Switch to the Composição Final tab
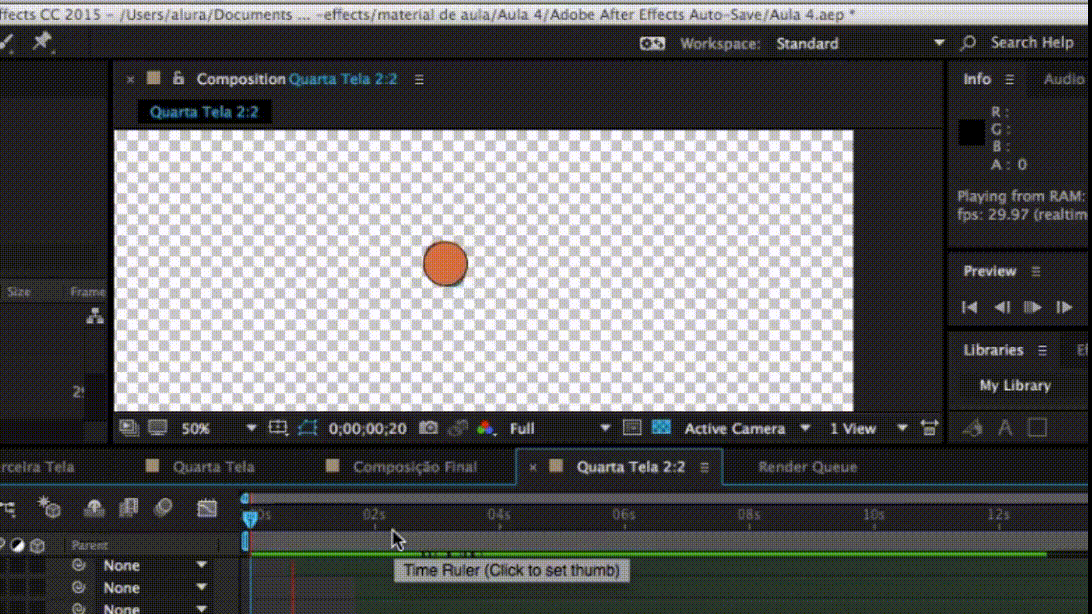Viewport: 1092px width, 614px height. [x=415, y=467]
